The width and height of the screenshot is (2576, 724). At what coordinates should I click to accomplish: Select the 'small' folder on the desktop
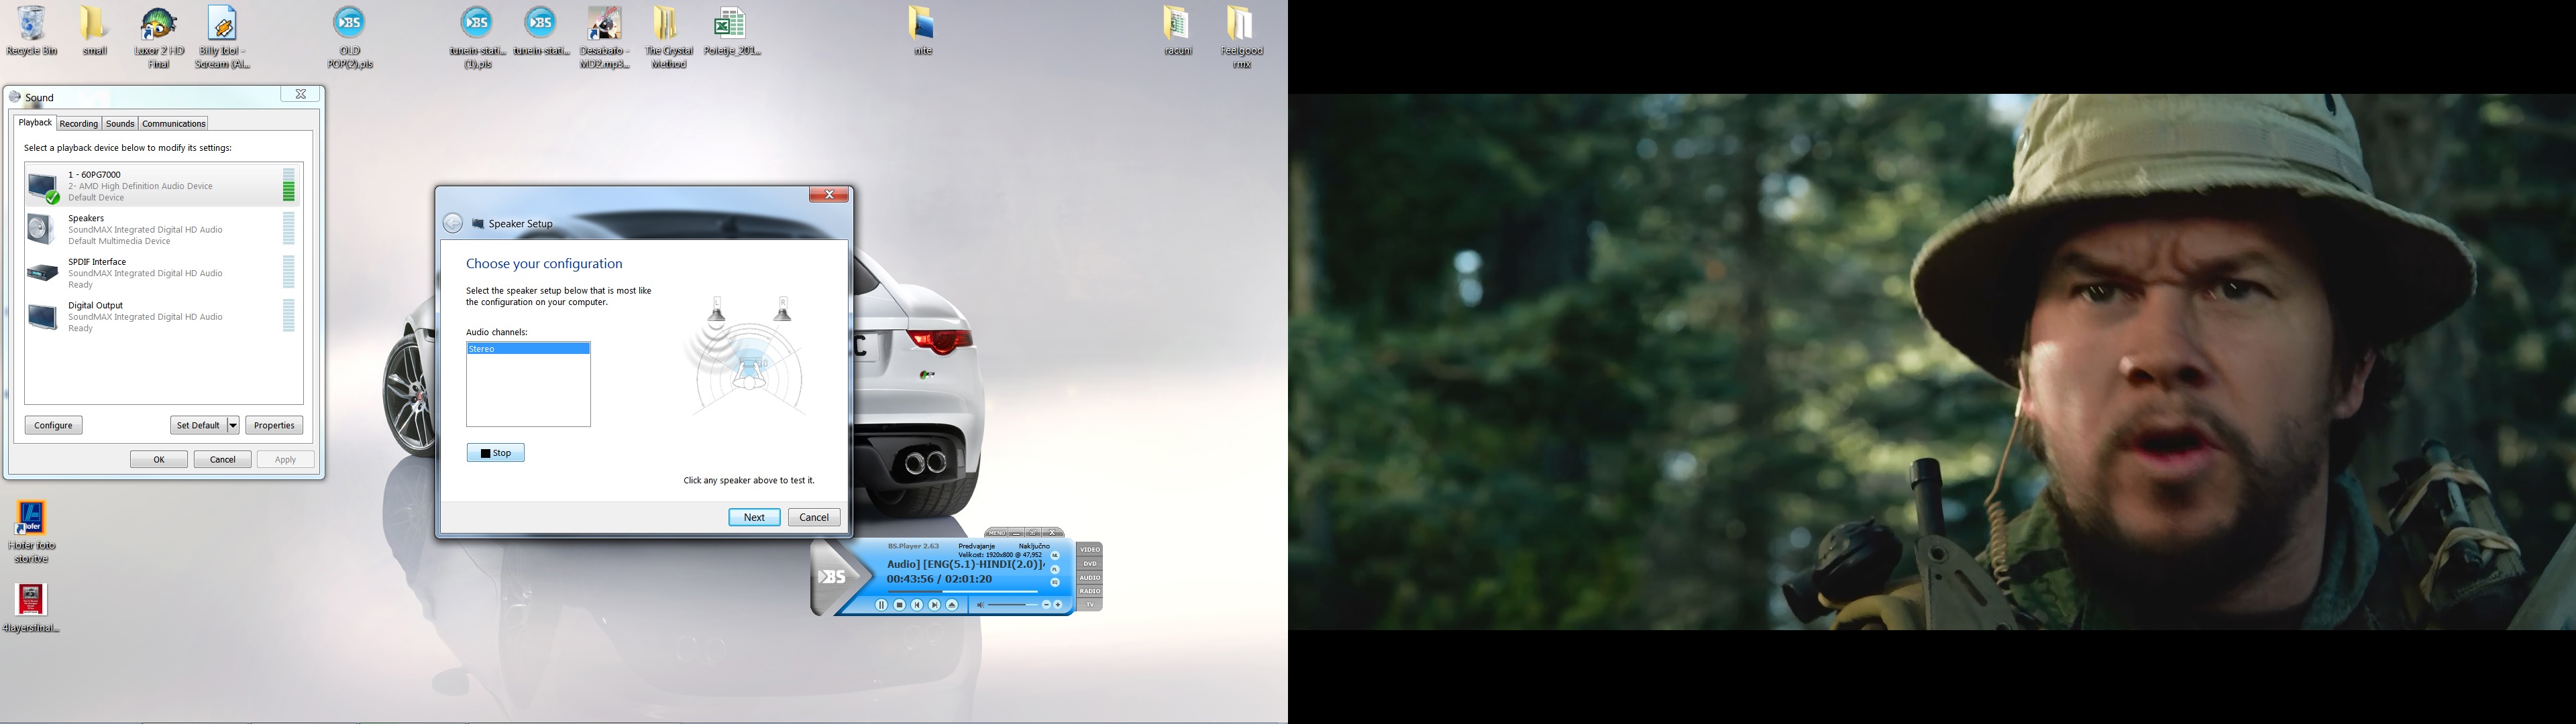(x=95, y=30)
